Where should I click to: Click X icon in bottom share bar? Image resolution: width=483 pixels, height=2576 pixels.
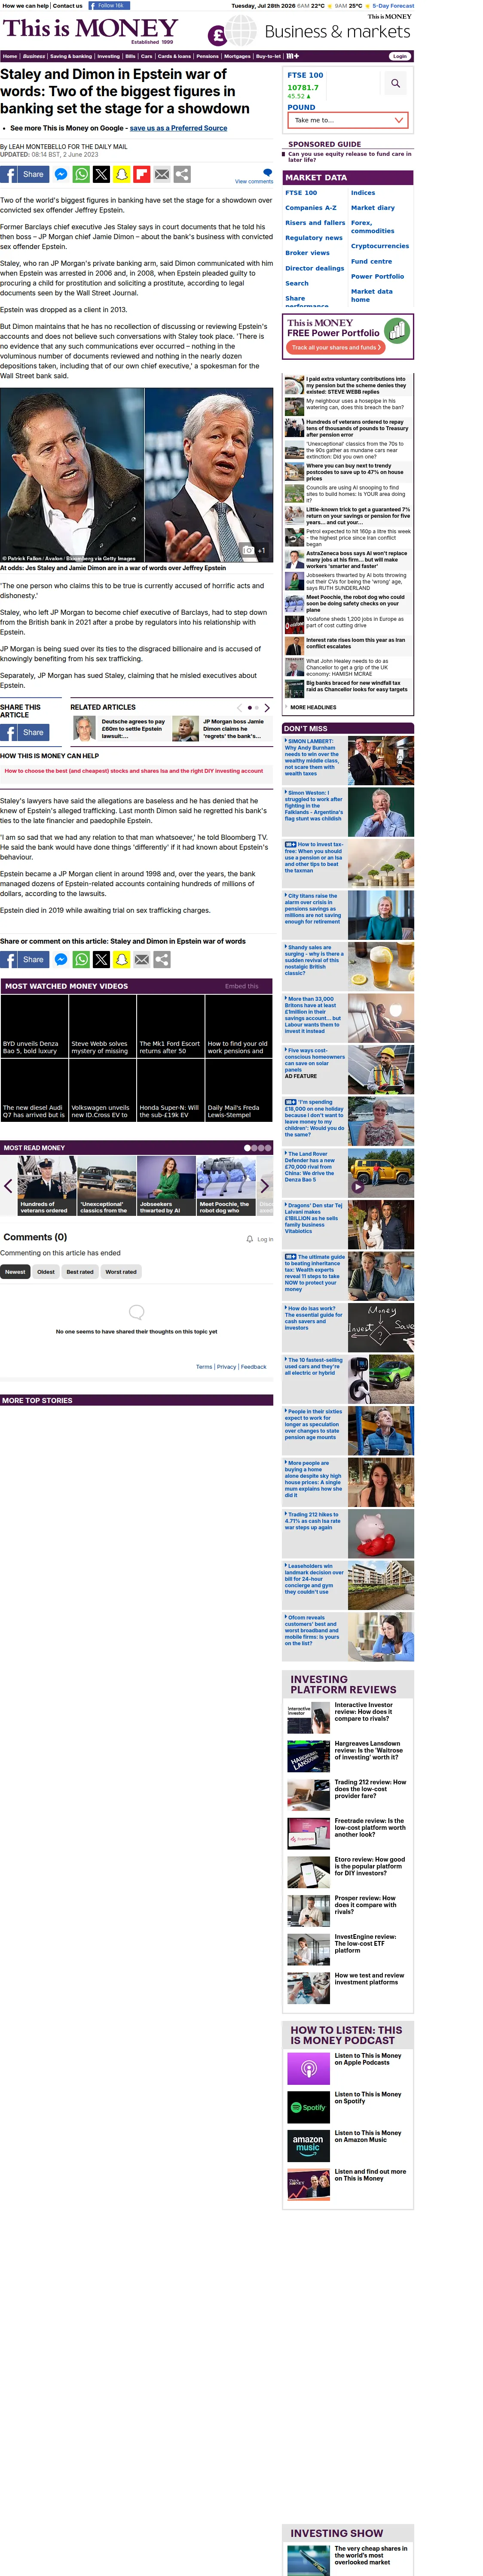[x=101, y=959]
